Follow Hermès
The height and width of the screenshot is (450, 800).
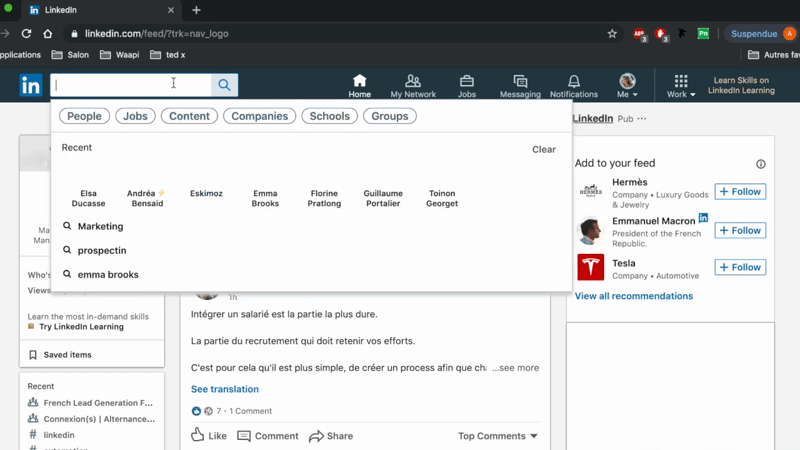point(740,191)
